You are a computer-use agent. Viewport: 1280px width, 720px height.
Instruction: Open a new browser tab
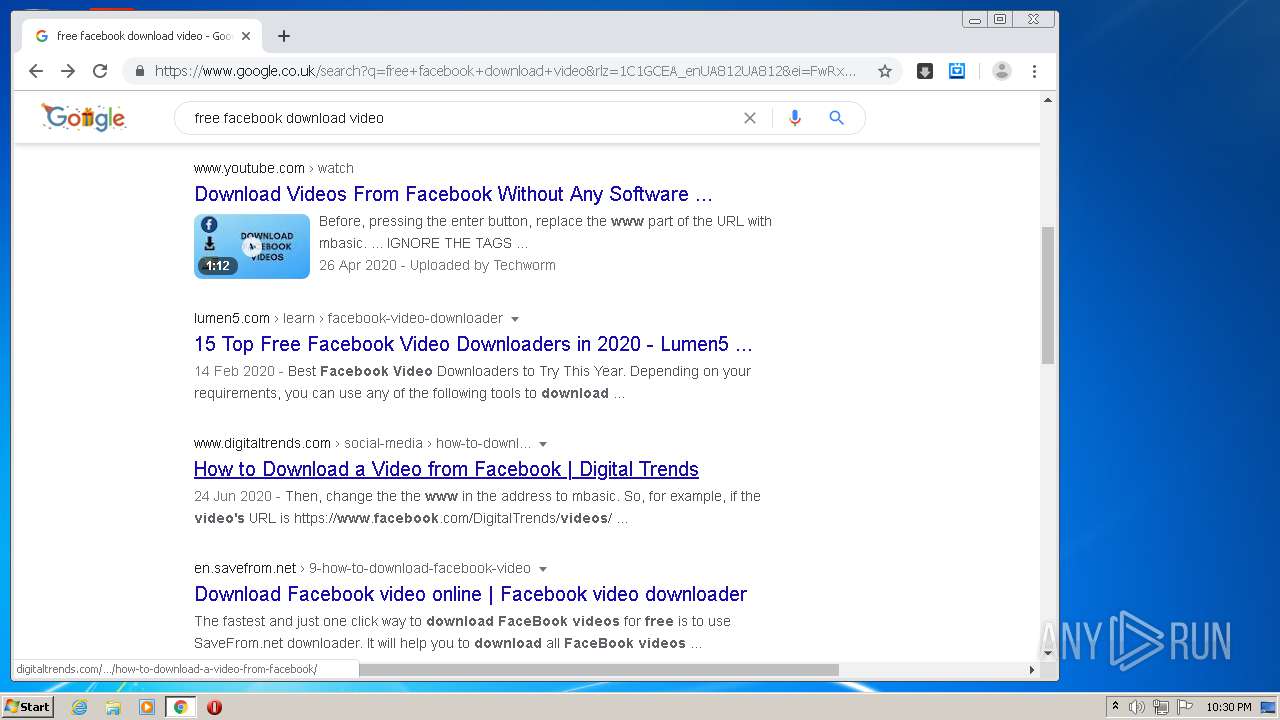pos(284,36)
